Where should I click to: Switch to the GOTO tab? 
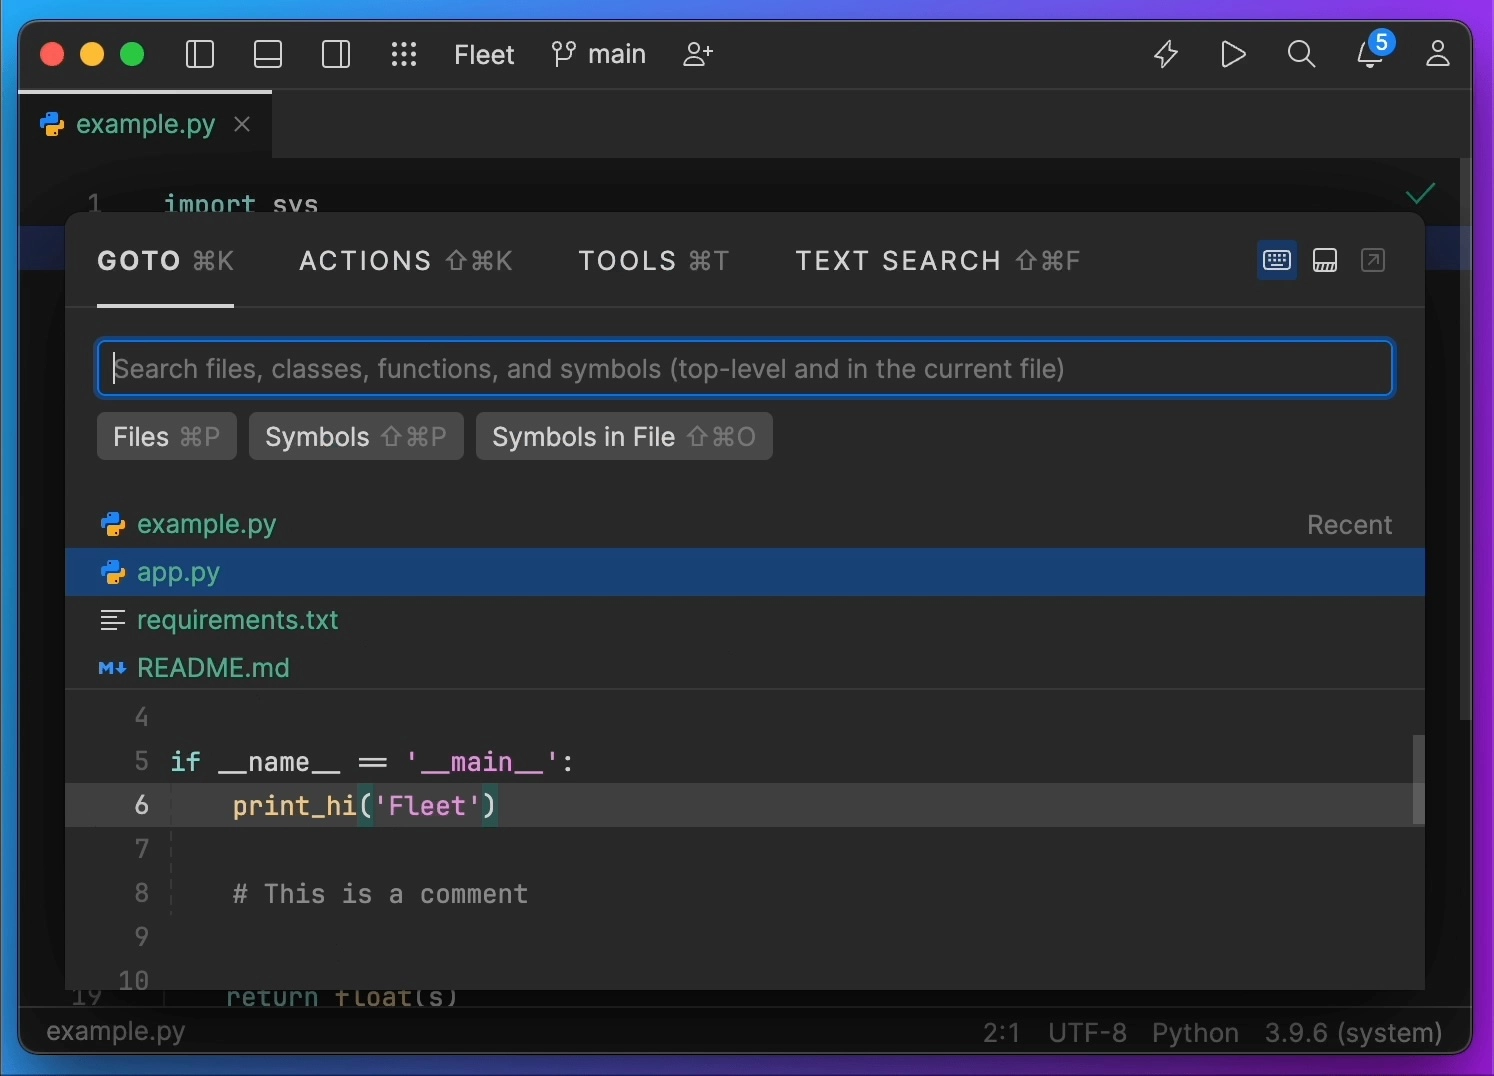(166, 262)
